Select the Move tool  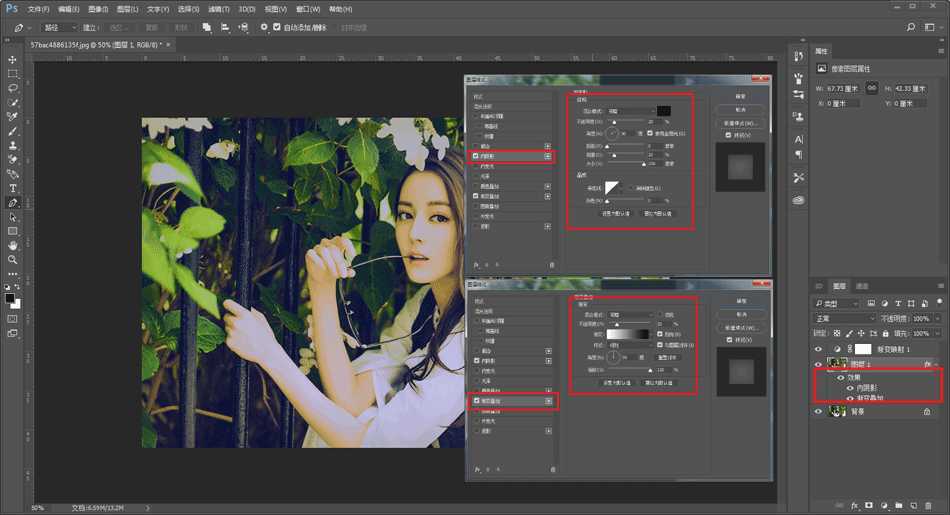(x=13, y=60)
